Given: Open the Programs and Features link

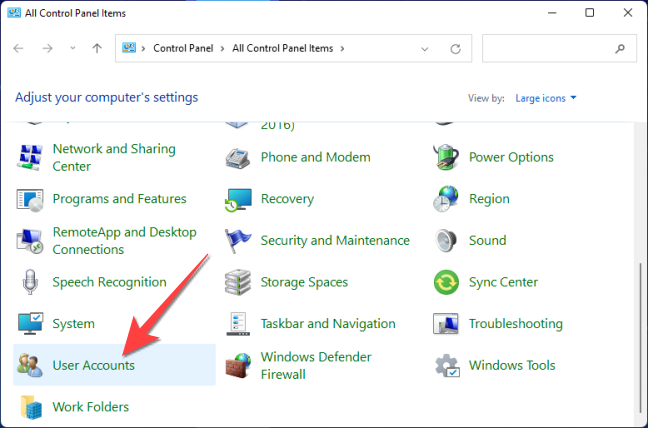Looking at the screenshot, I should [x=119, y=199].
